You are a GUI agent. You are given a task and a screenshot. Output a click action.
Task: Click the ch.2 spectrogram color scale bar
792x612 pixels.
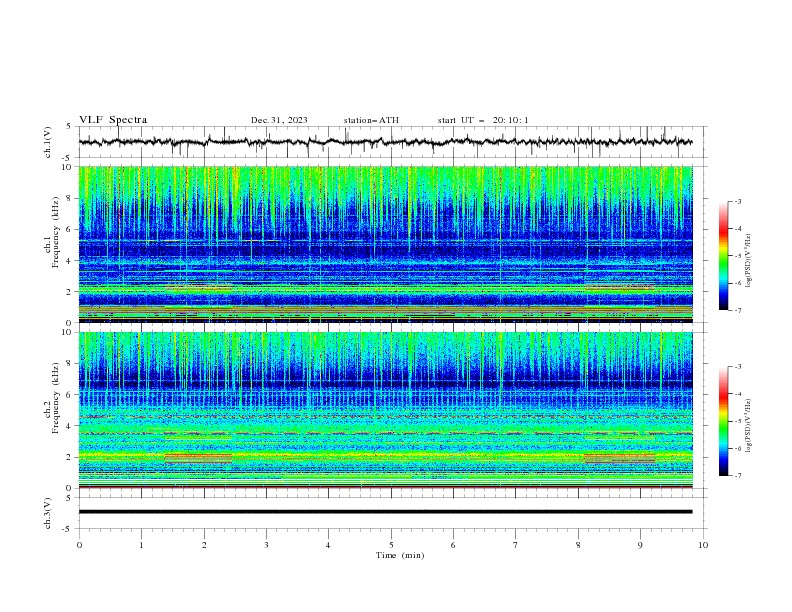[x=723, y=421]
